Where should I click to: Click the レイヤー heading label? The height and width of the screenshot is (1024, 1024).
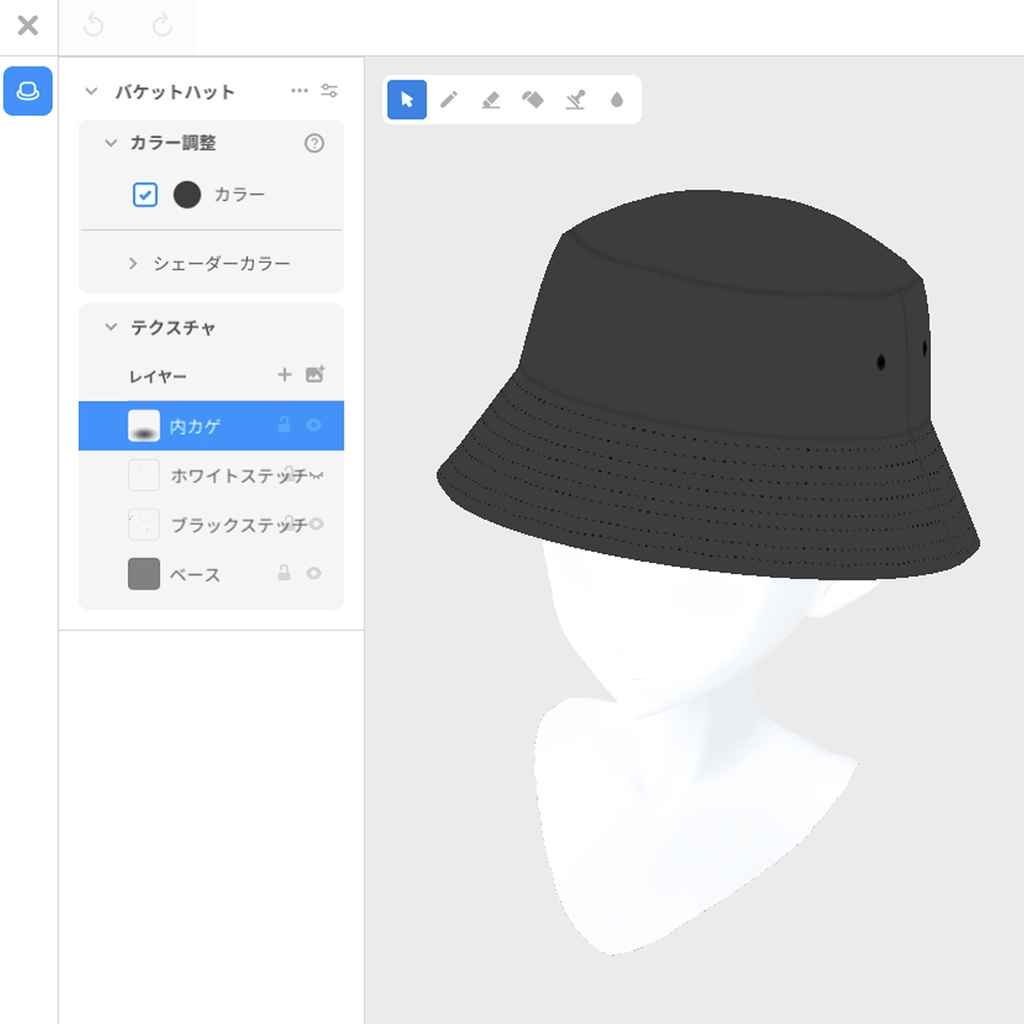tap(158, 376)
